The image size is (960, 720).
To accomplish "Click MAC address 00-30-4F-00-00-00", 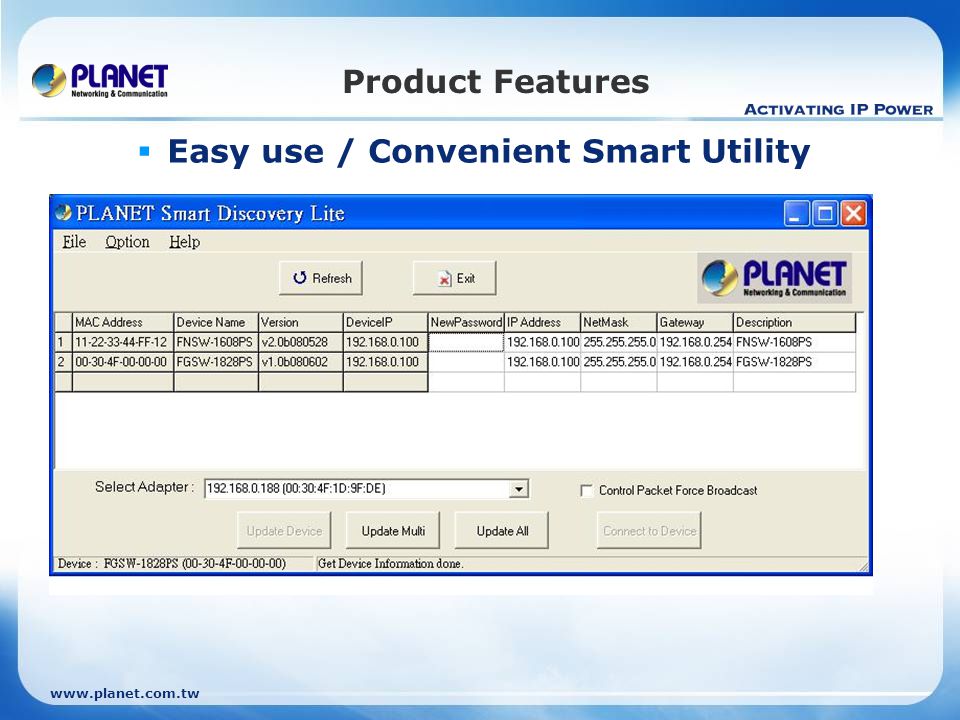I will [123, 362].
